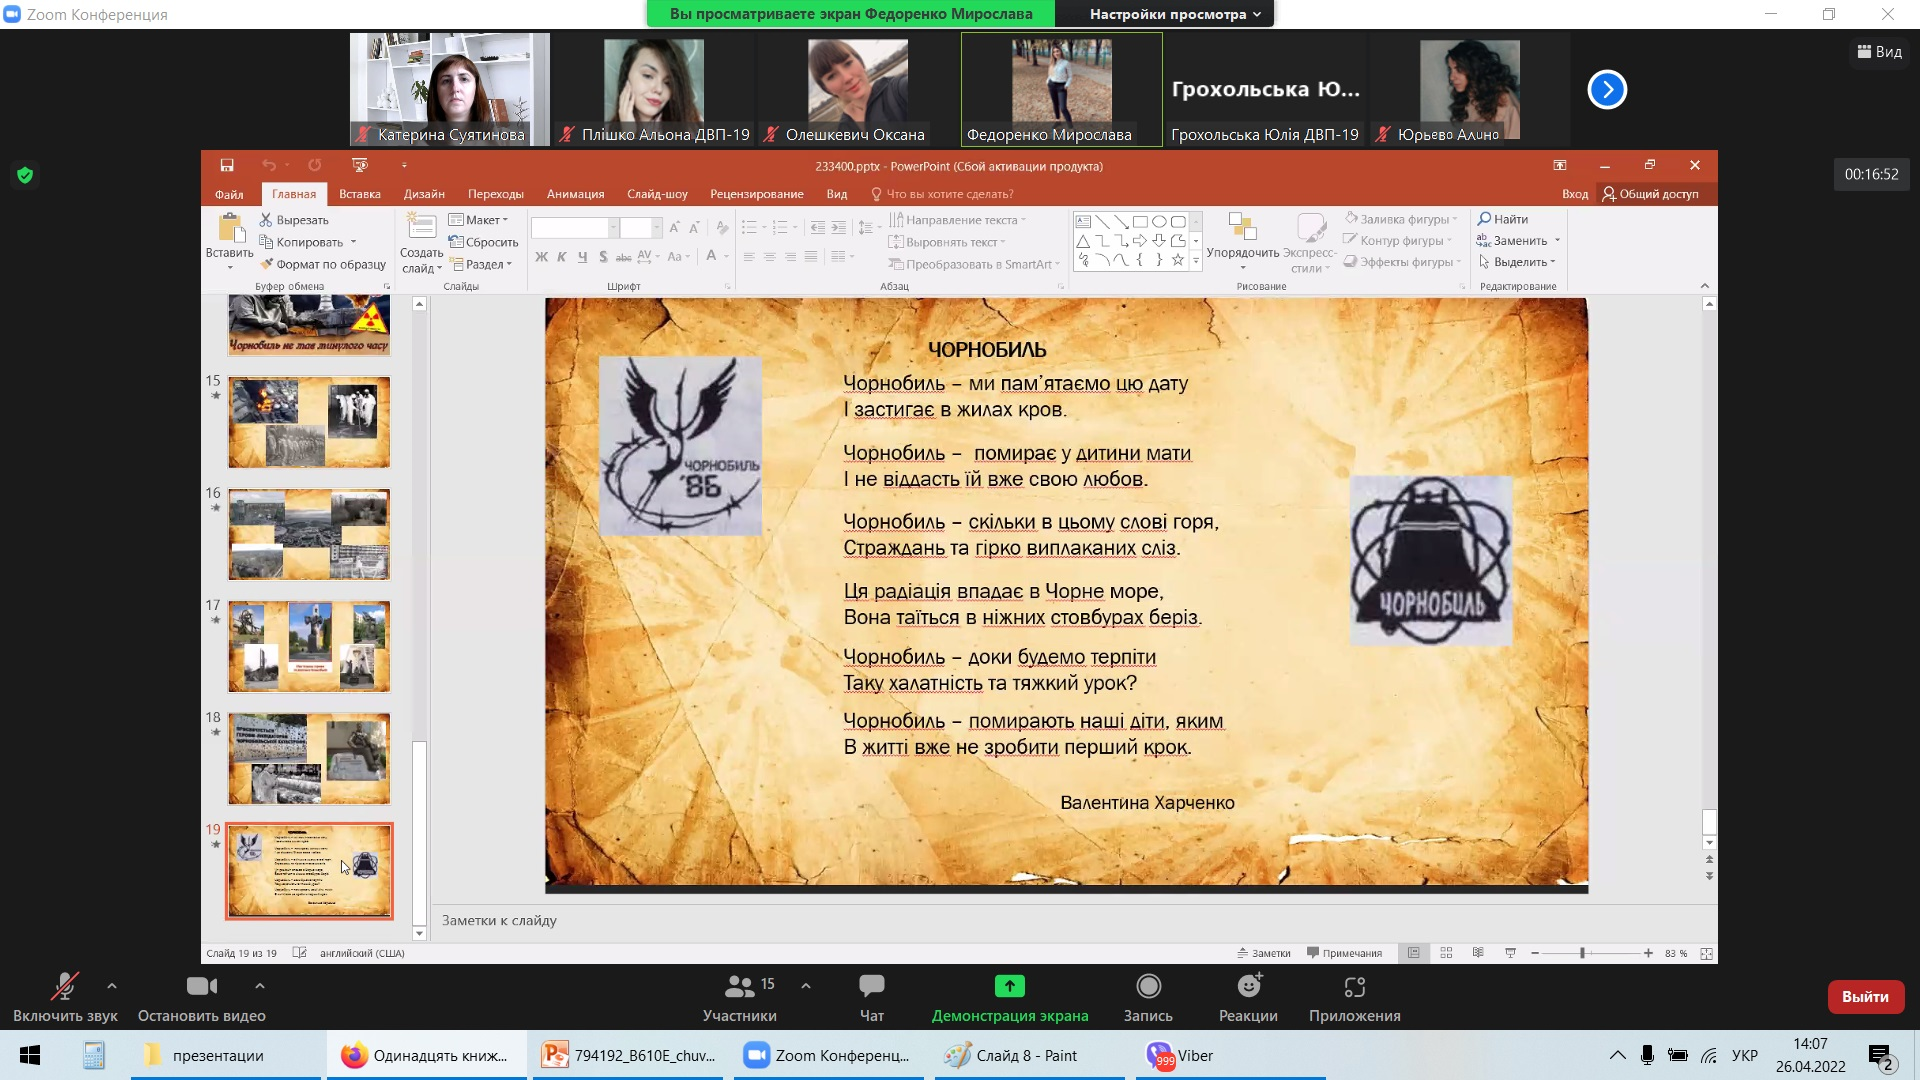The width and height of the screenshot is (1920, 1080).
Task: Justify text in paragraph group
Action: (x=811, y=257)
